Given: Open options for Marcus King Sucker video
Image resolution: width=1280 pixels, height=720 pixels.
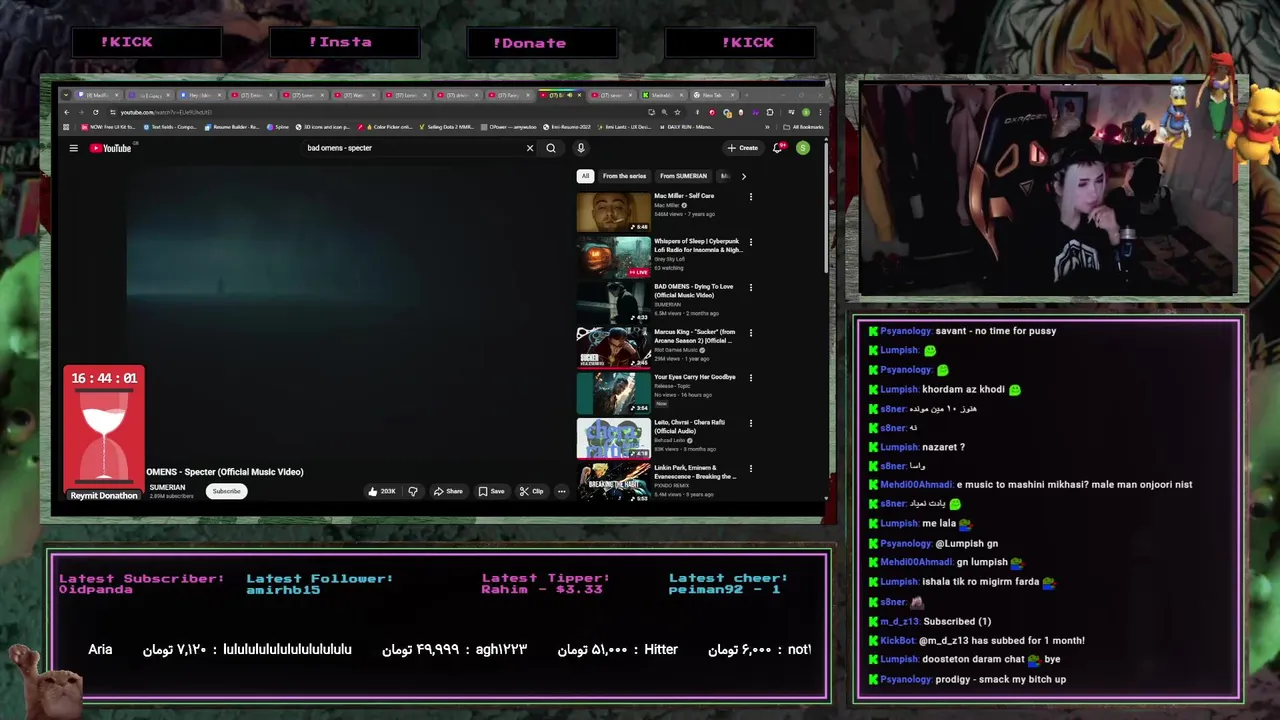Looking at the screenshot, I should tap(751, 333).
